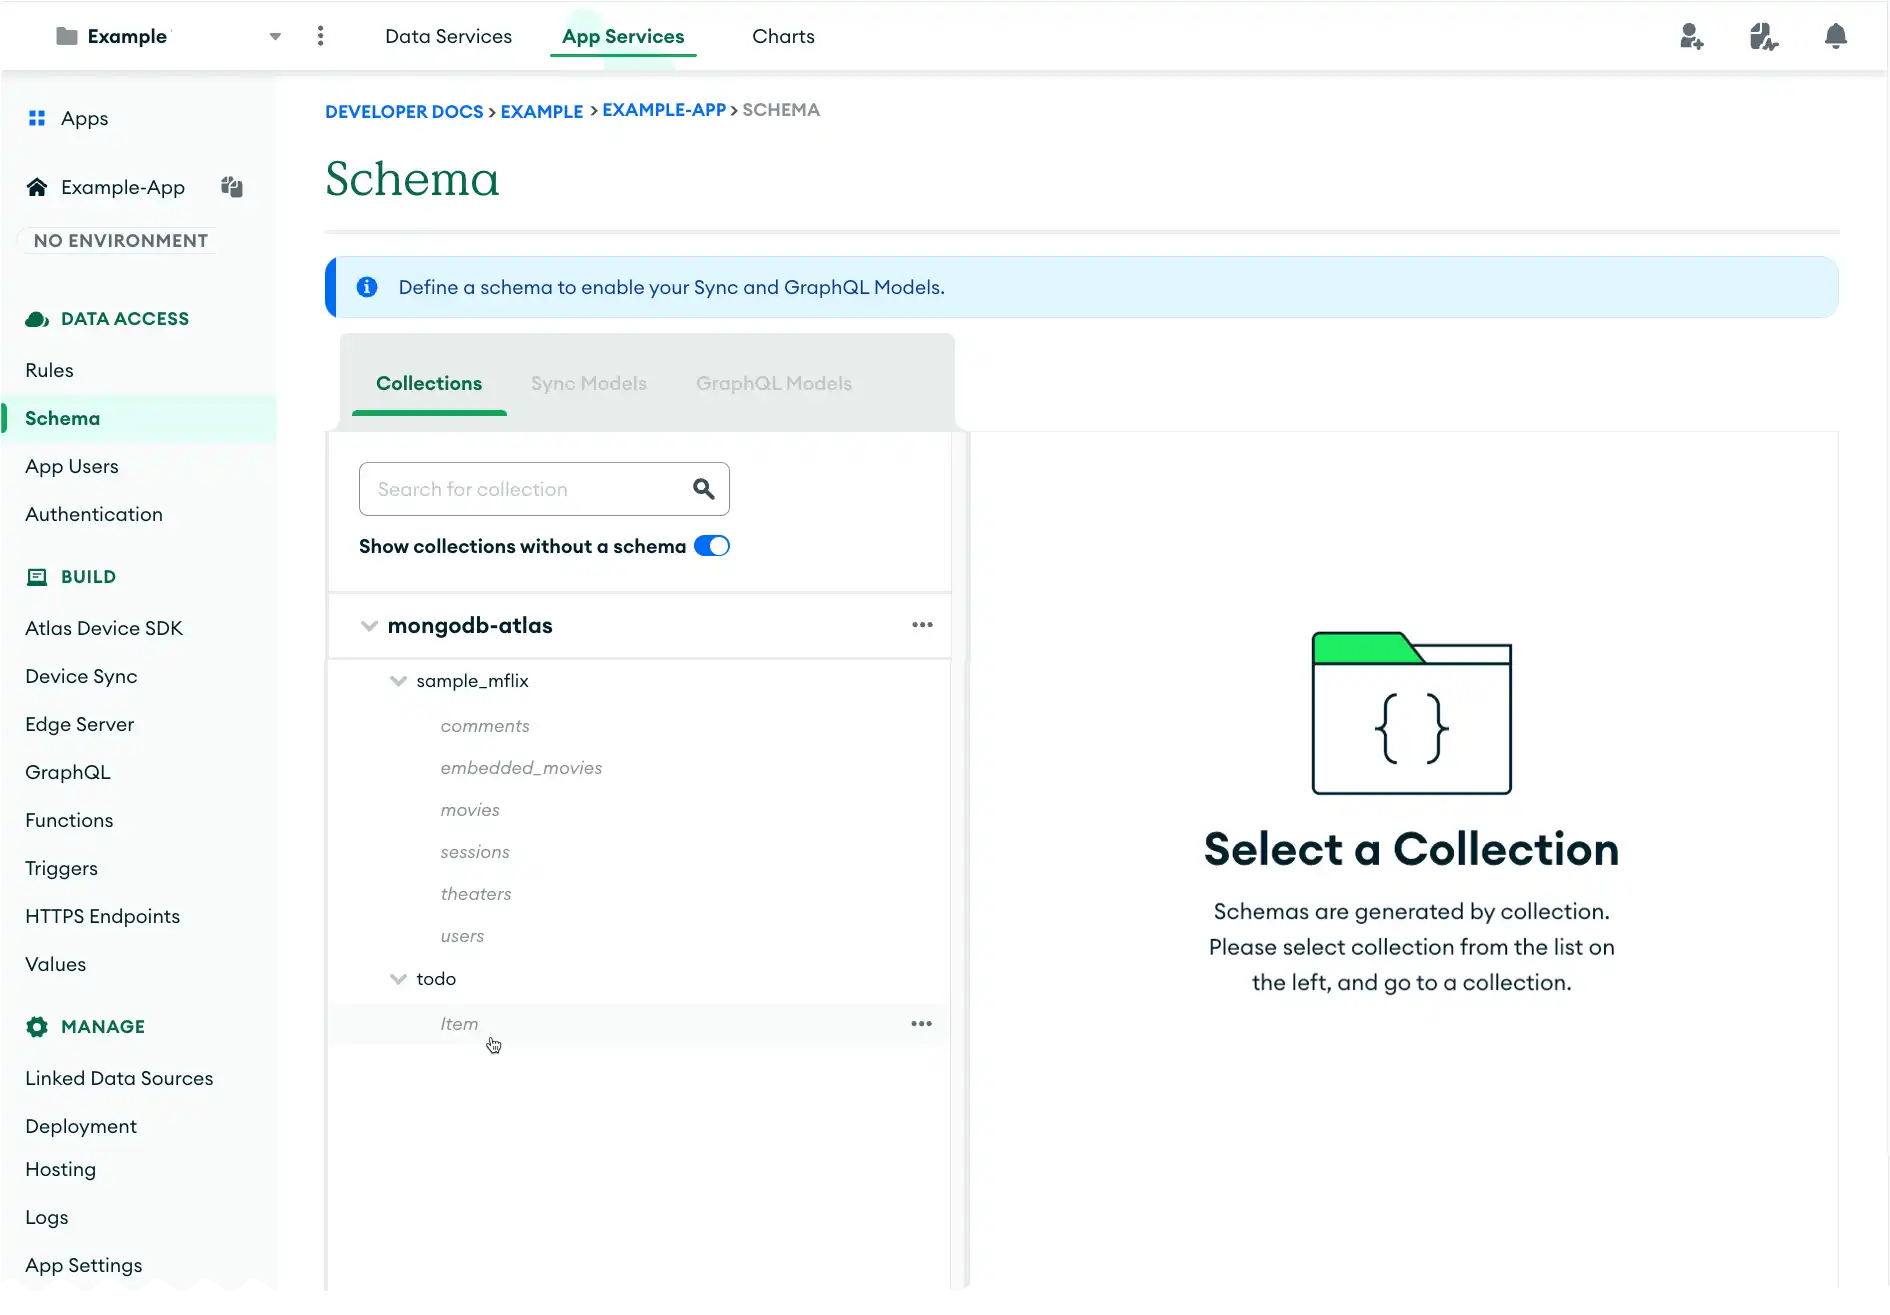Click the home icon beside Example-App

(x=37, y=187)
